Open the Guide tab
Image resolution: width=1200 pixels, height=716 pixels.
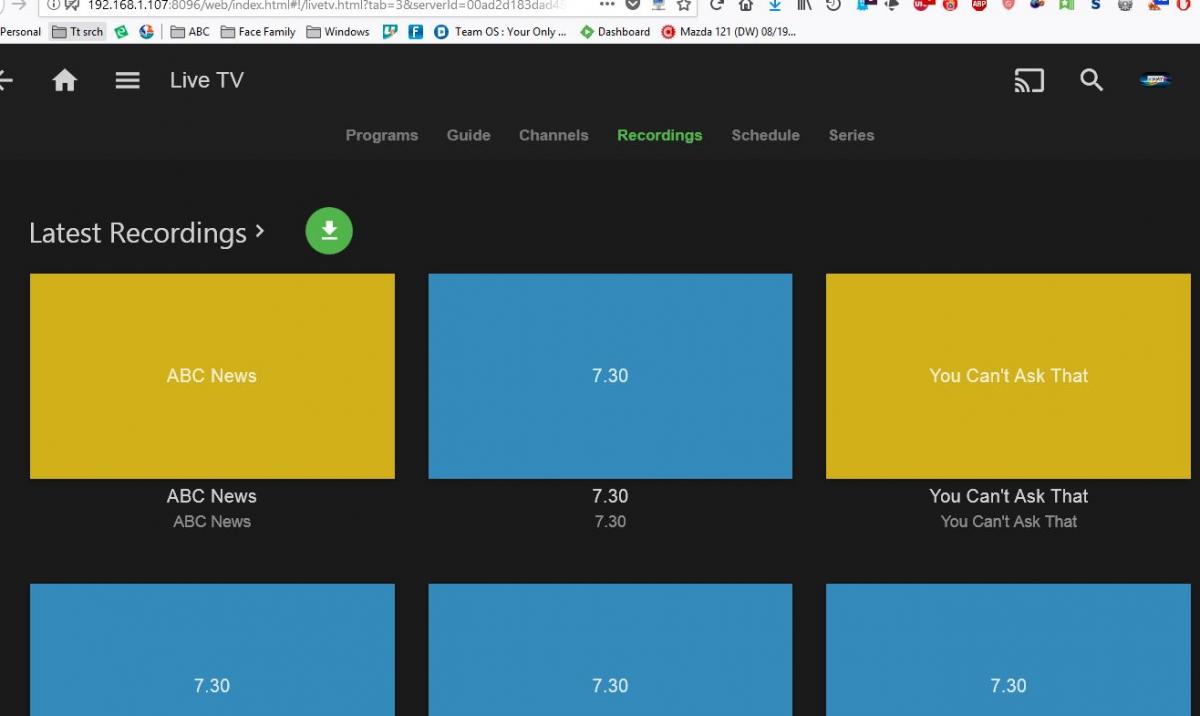point(468,135)
